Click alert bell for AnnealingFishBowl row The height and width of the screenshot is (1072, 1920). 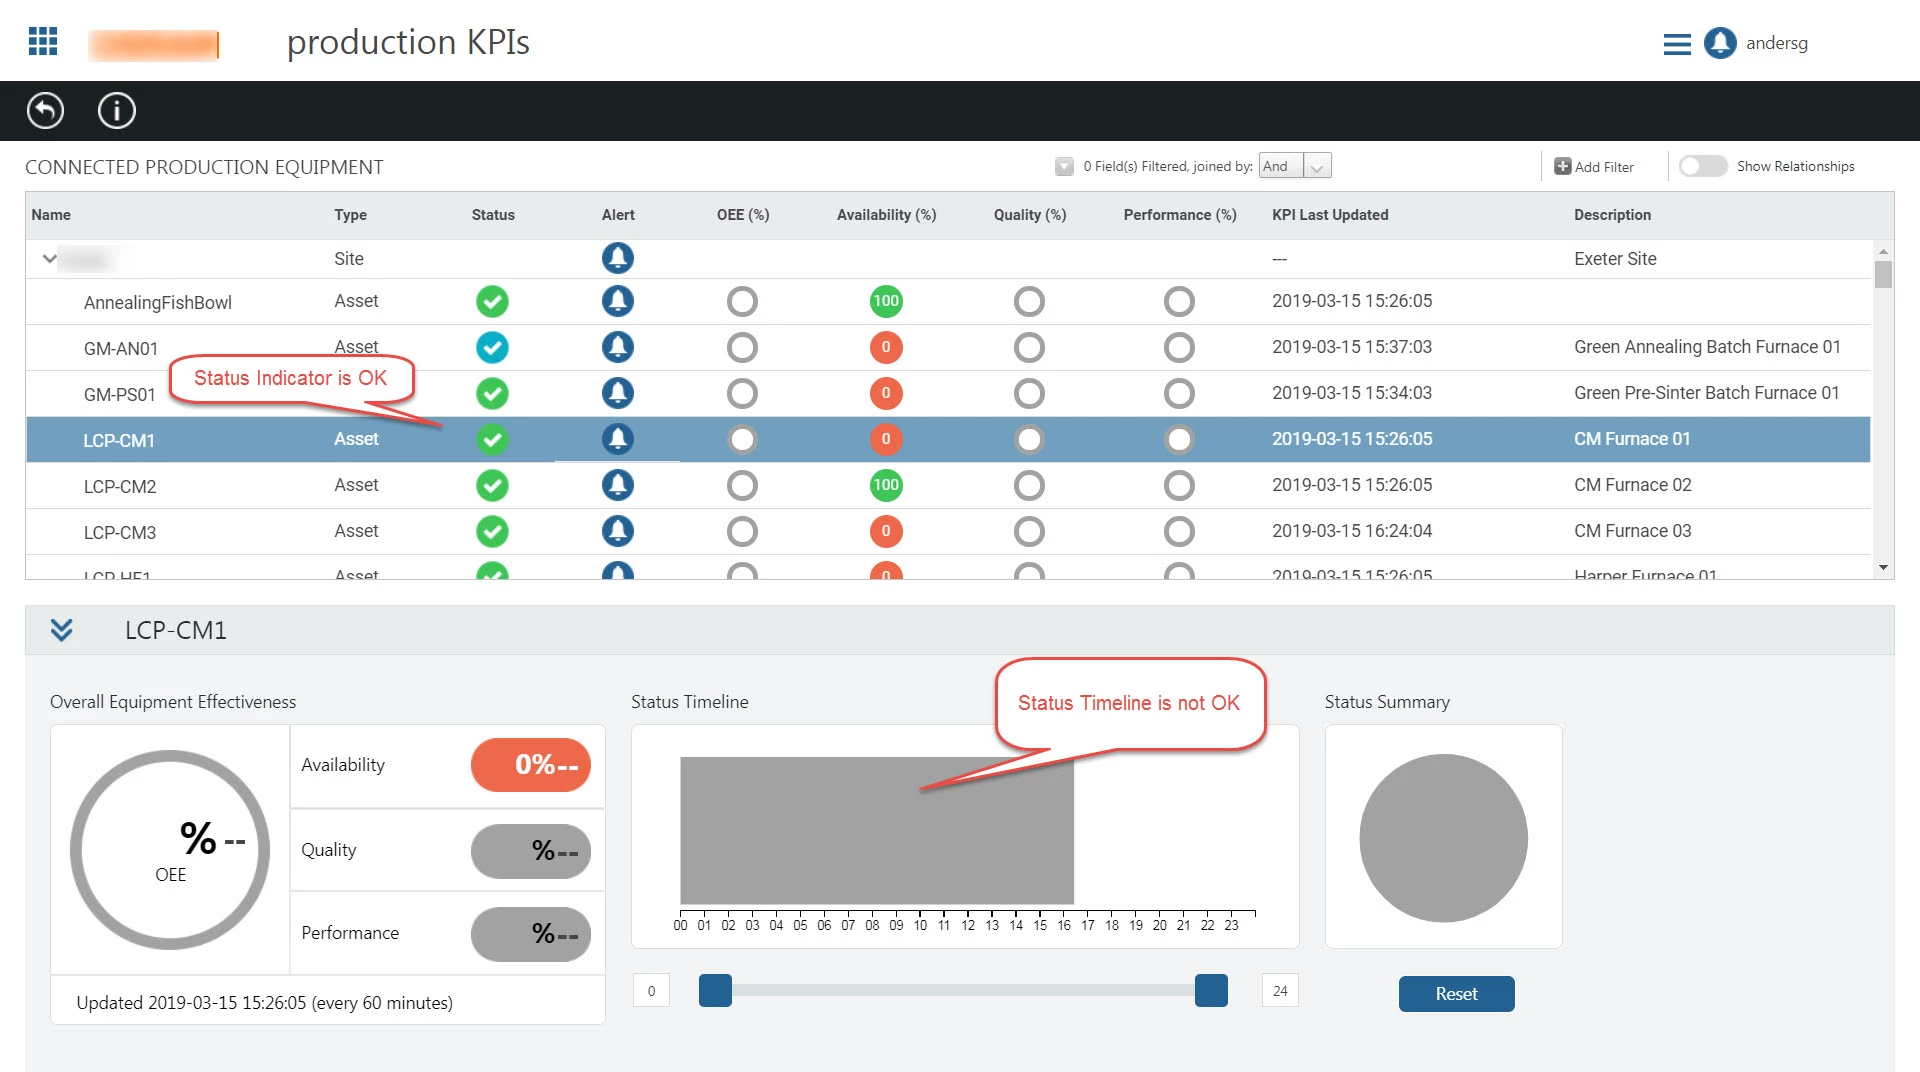(618, 301)
